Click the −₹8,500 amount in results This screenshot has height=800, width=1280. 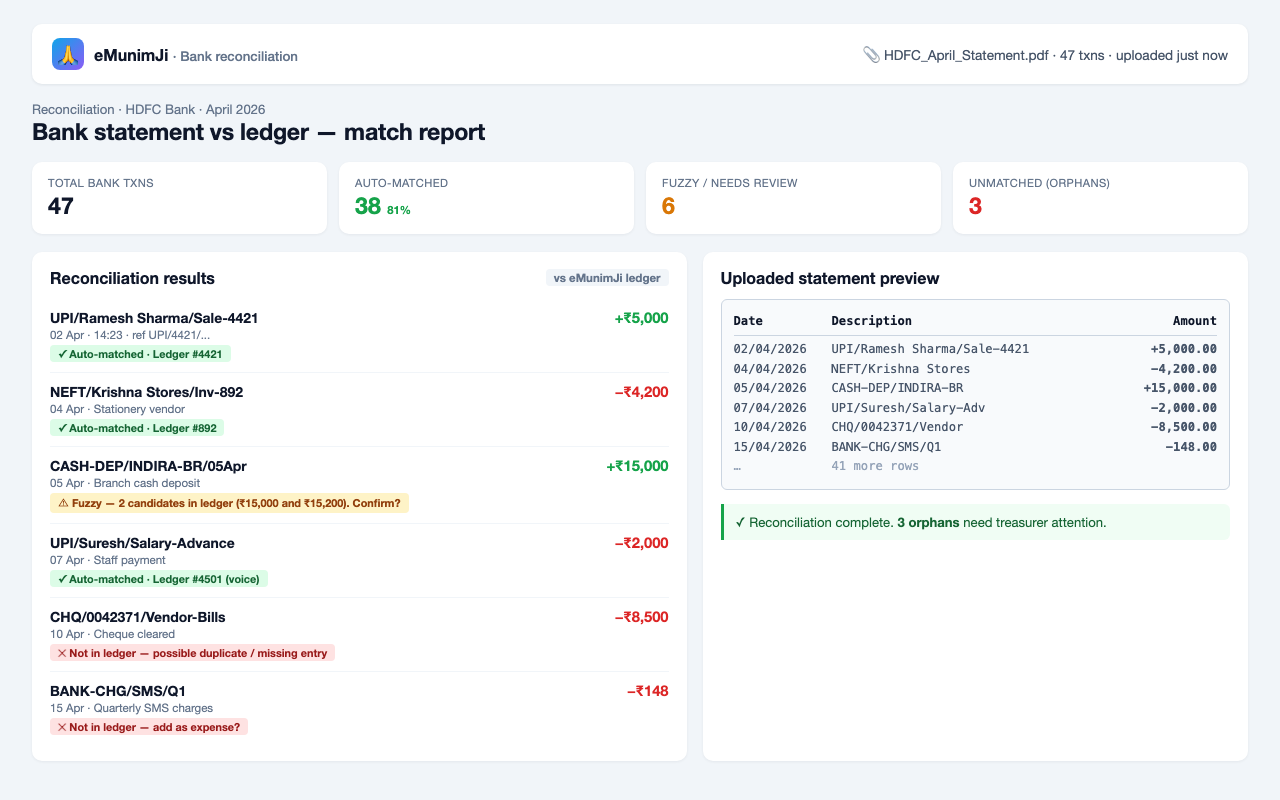click(x=641, y=617)
